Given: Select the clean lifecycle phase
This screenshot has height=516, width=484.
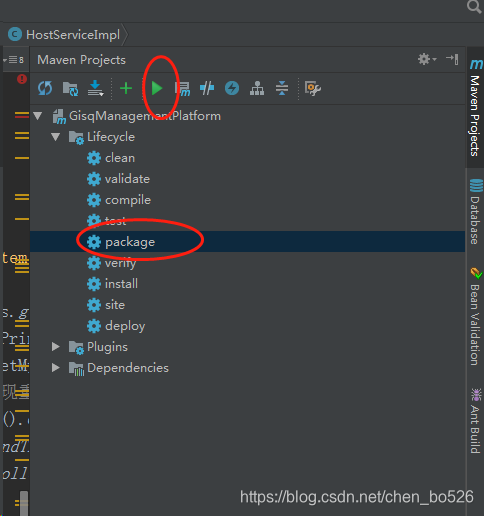Looking at the screenshot, I should click(x=120, y=158).
